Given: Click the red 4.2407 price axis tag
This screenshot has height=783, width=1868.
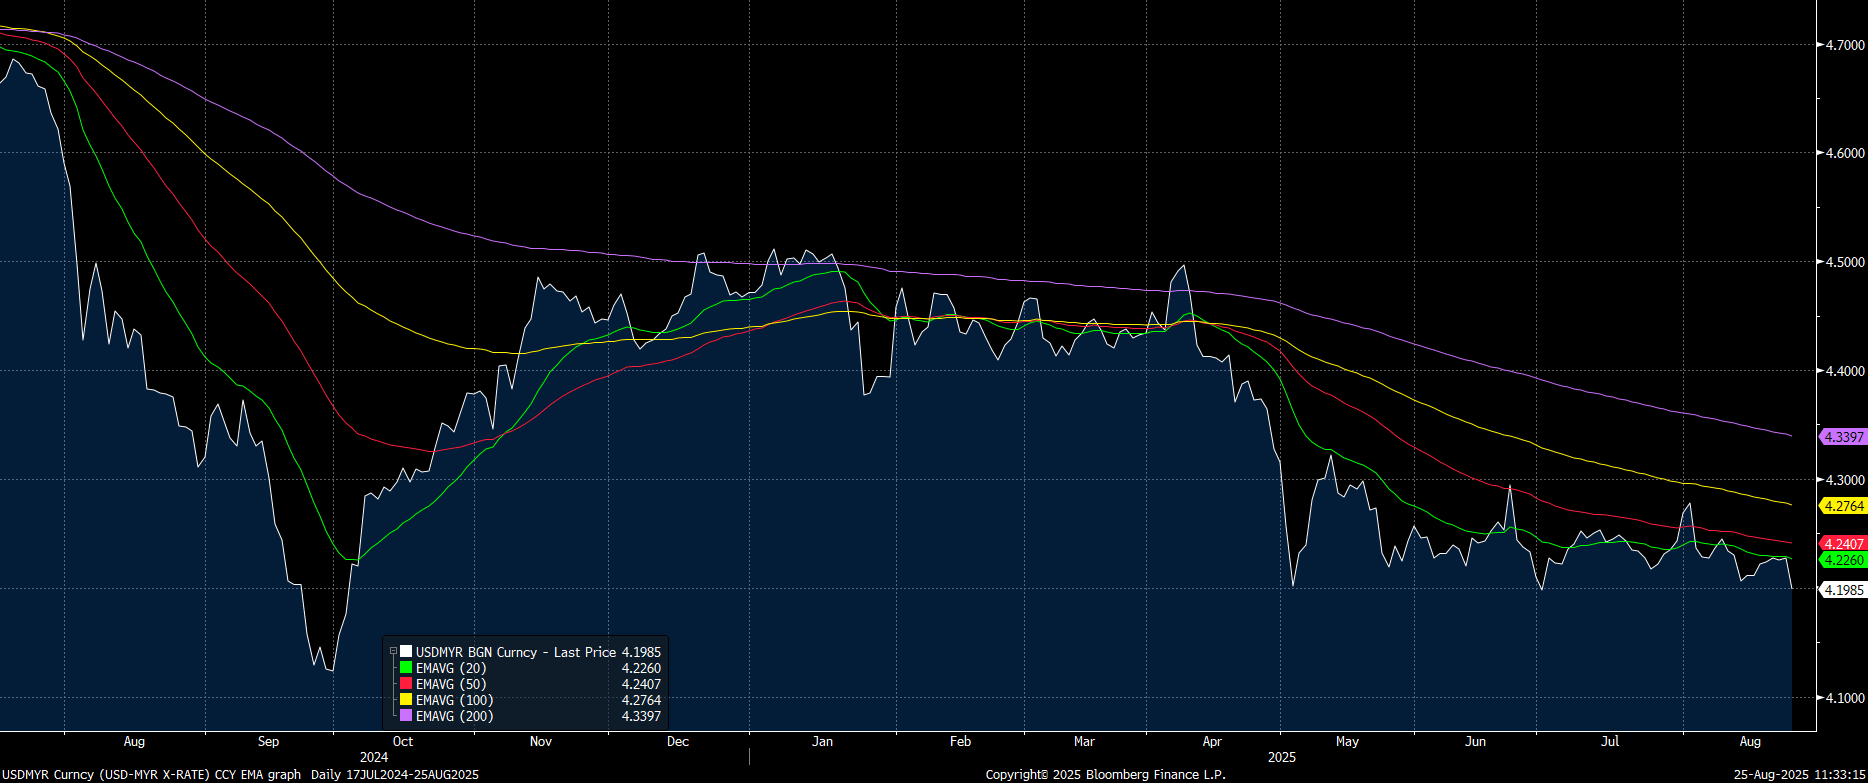Looking at the screenshot, I should pos(1843,544).
